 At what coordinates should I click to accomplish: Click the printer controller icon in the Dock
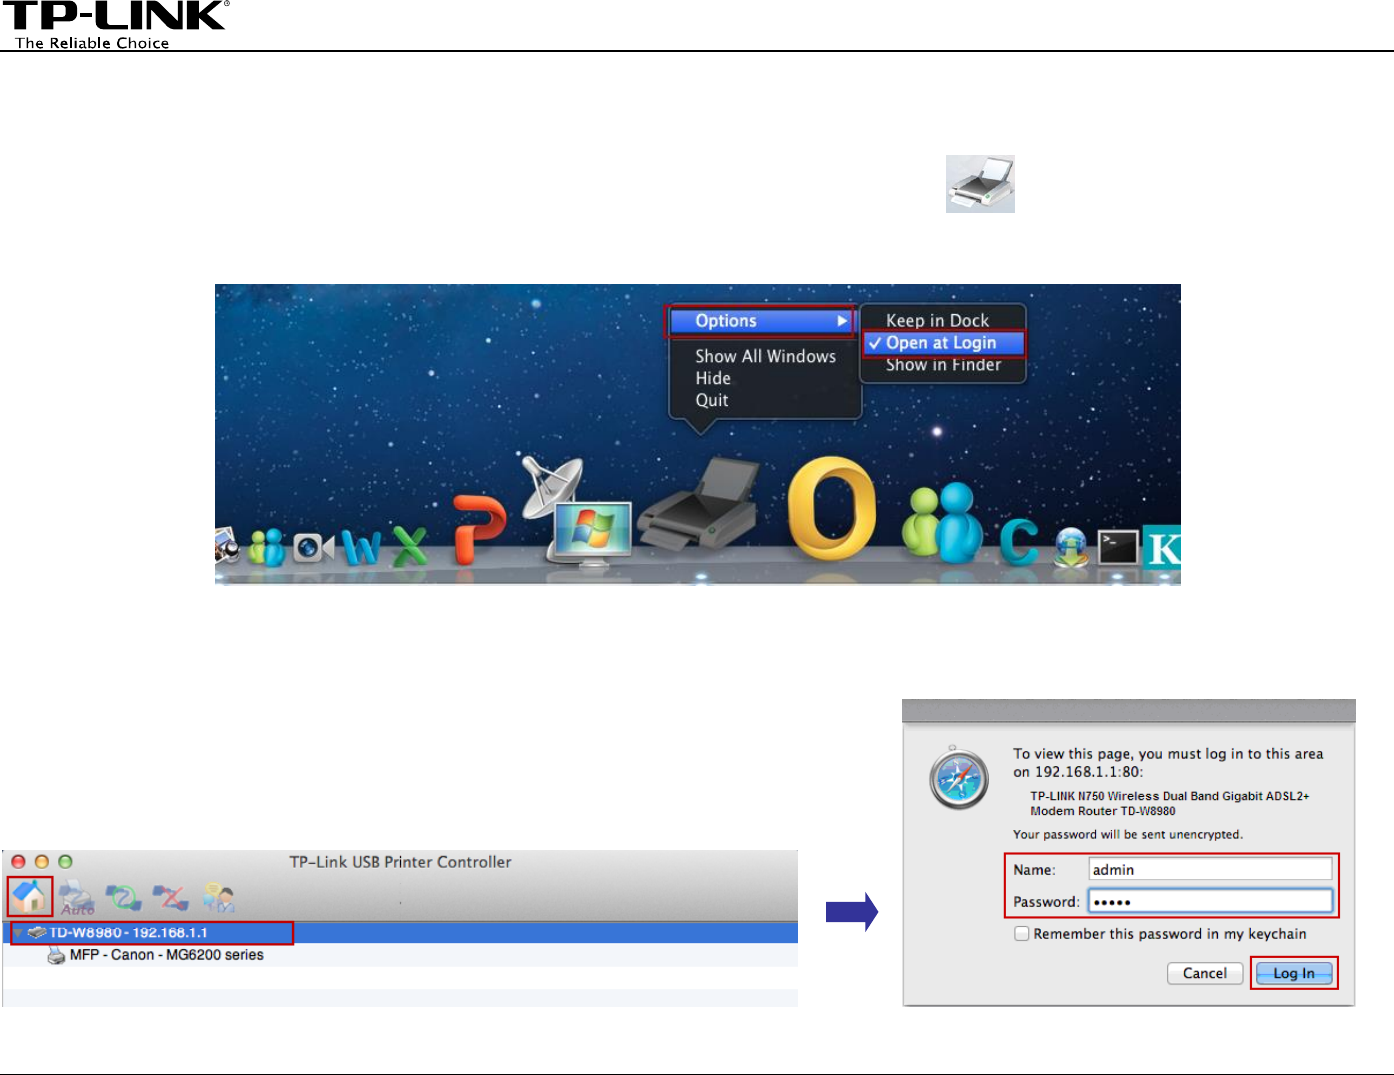click(700, 505)
